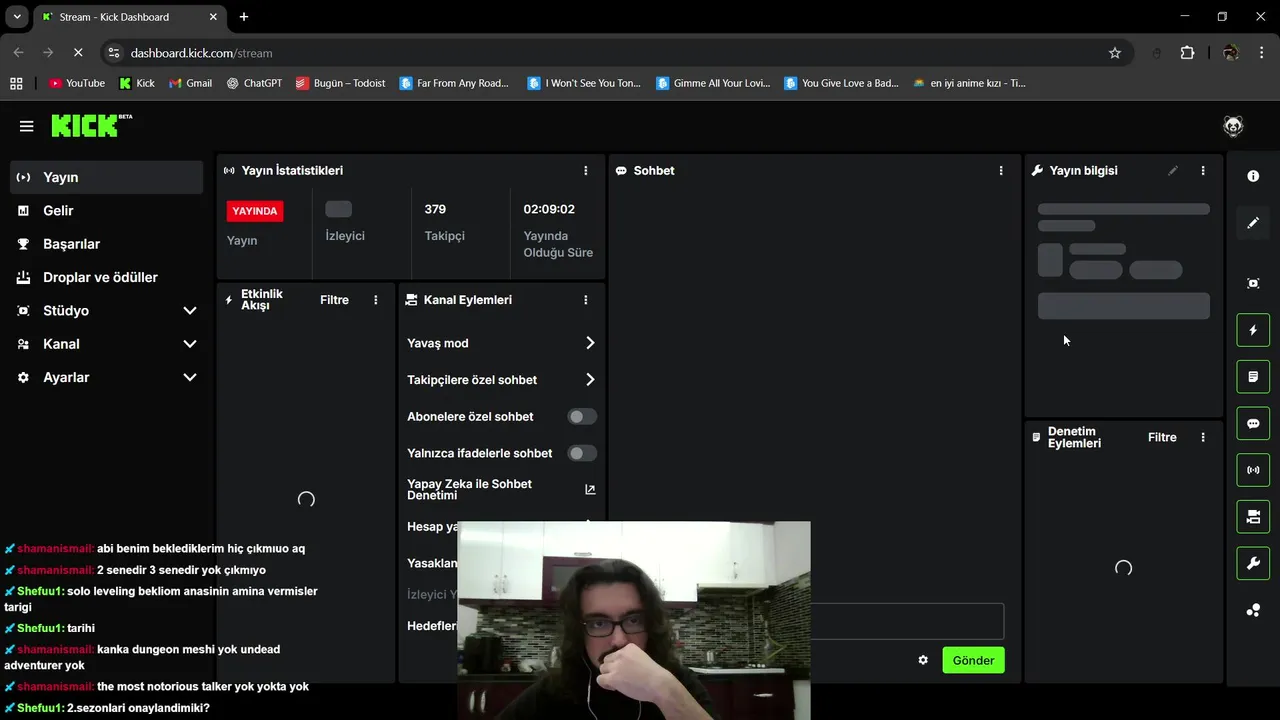The height and width of the screenshot is (720, 1280).
Task: Open Droplar ve ödüller in navigation
Action: point(107,277)
